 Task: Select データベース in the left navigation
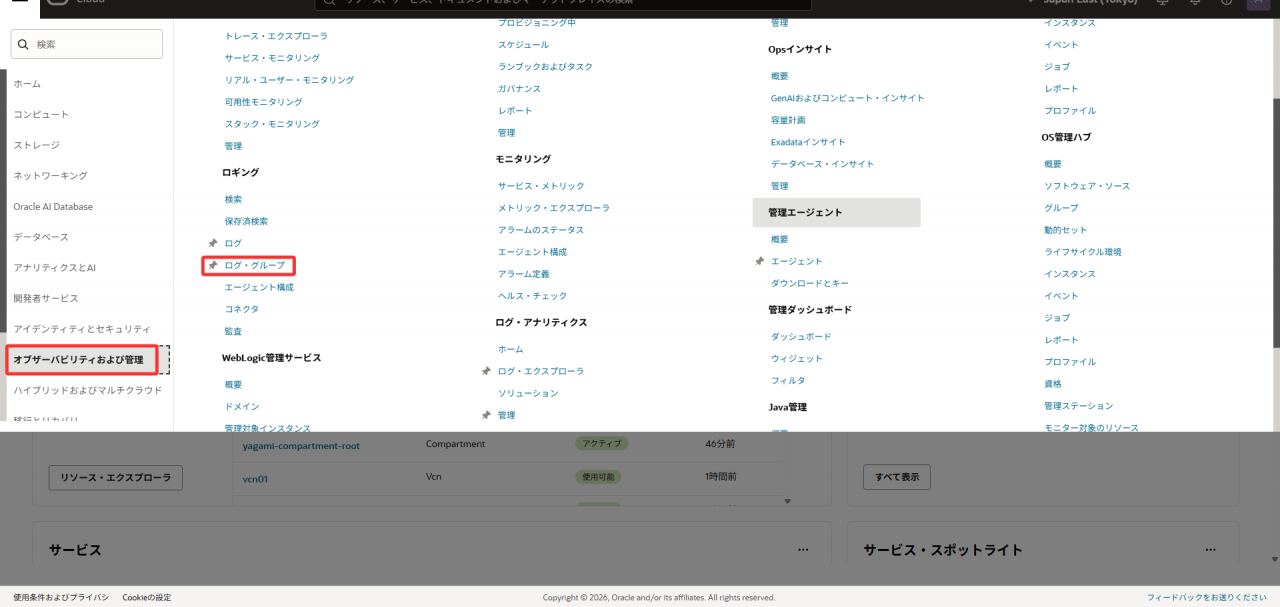41,237
